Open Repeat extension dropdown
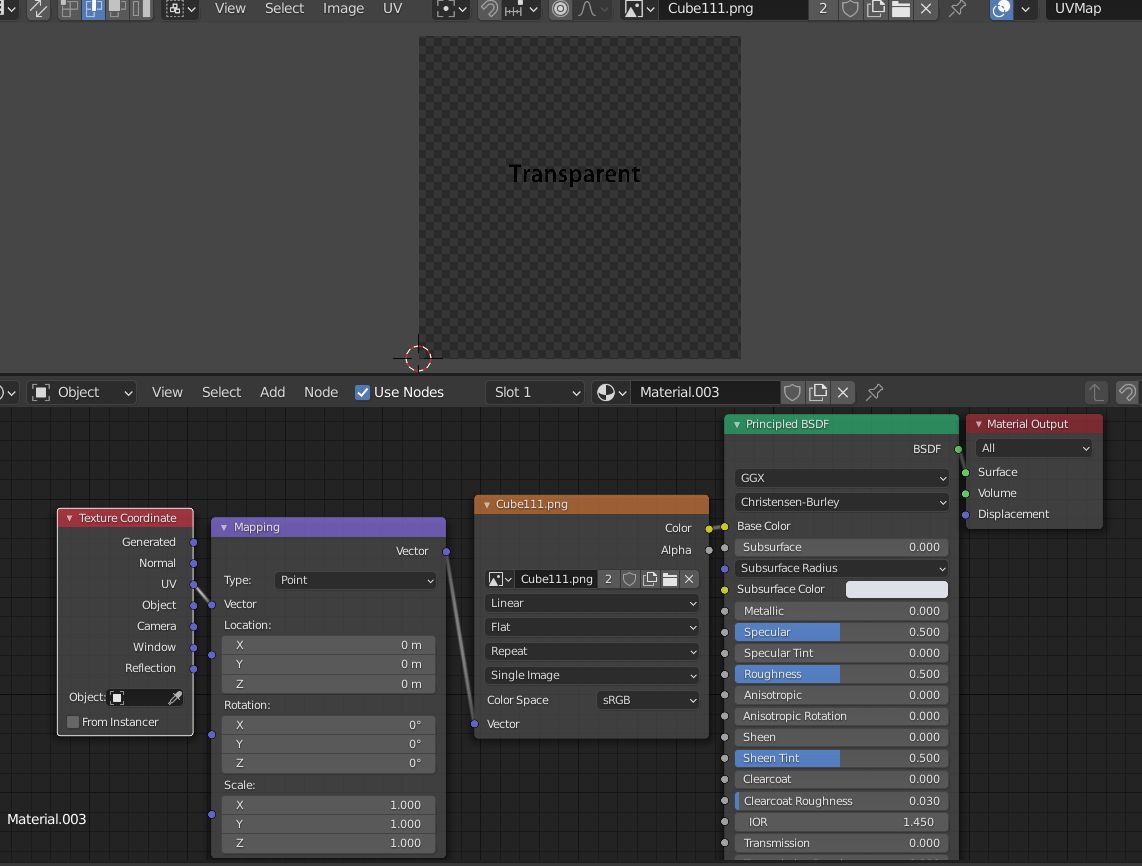The height and width of the screenshot is (866, 1142). [x=592, y=651]
